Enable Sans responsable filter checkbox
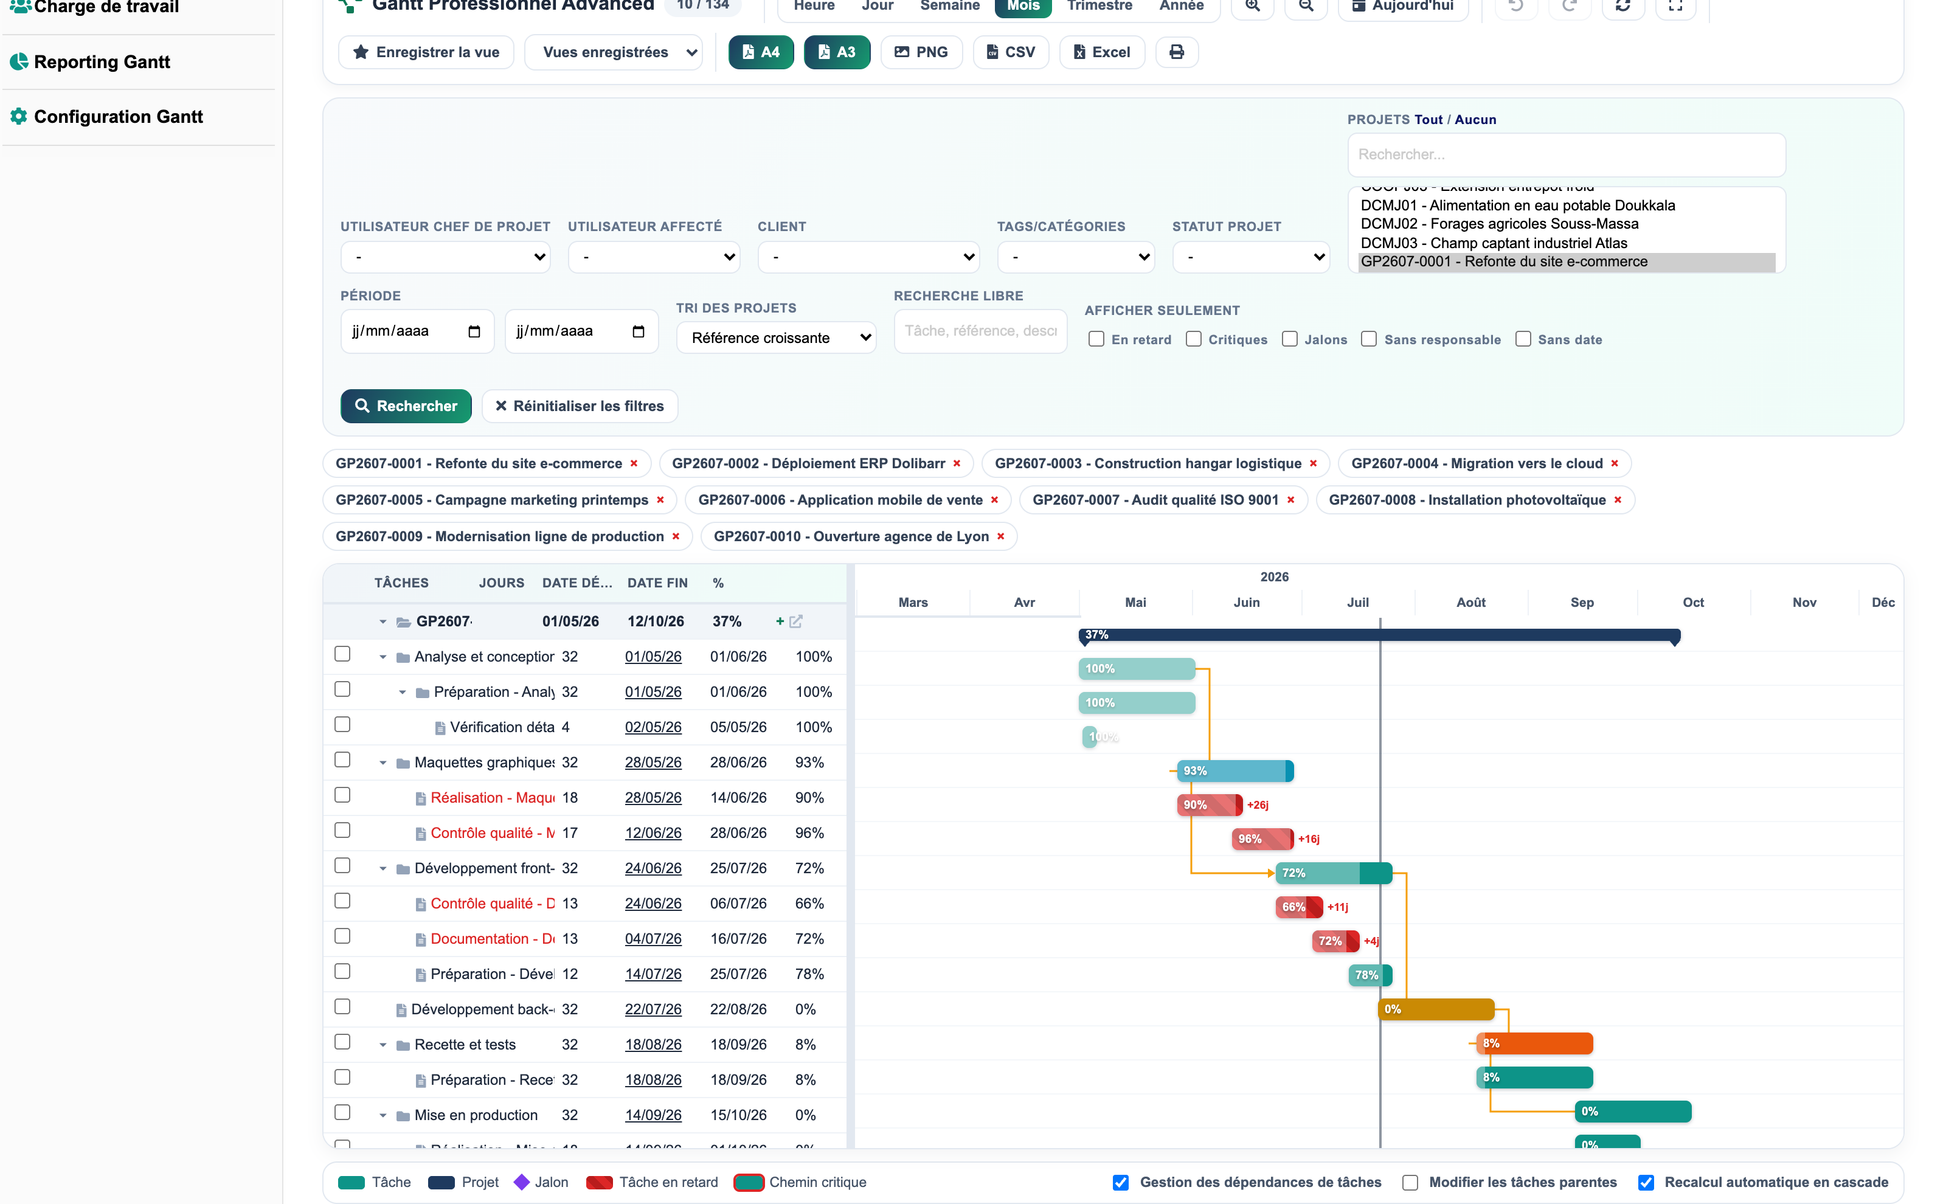Image resolution: width=1946 pixels, height=1204 pixels. click(x=1369, y=339)
